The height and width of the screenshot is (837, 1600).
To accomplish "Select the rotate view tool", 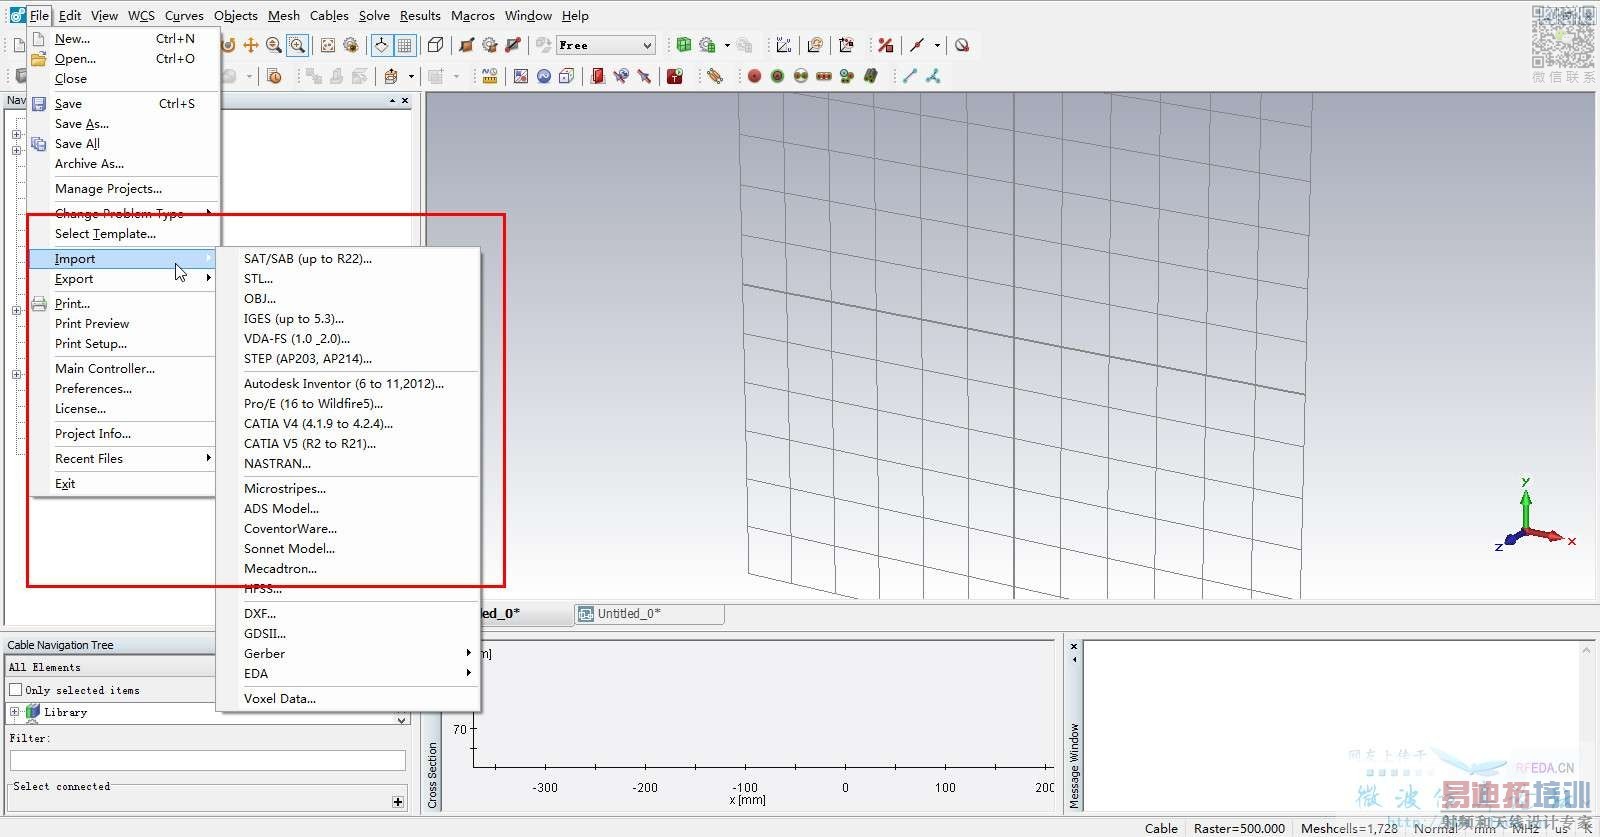I will click(x=228, y=45).
